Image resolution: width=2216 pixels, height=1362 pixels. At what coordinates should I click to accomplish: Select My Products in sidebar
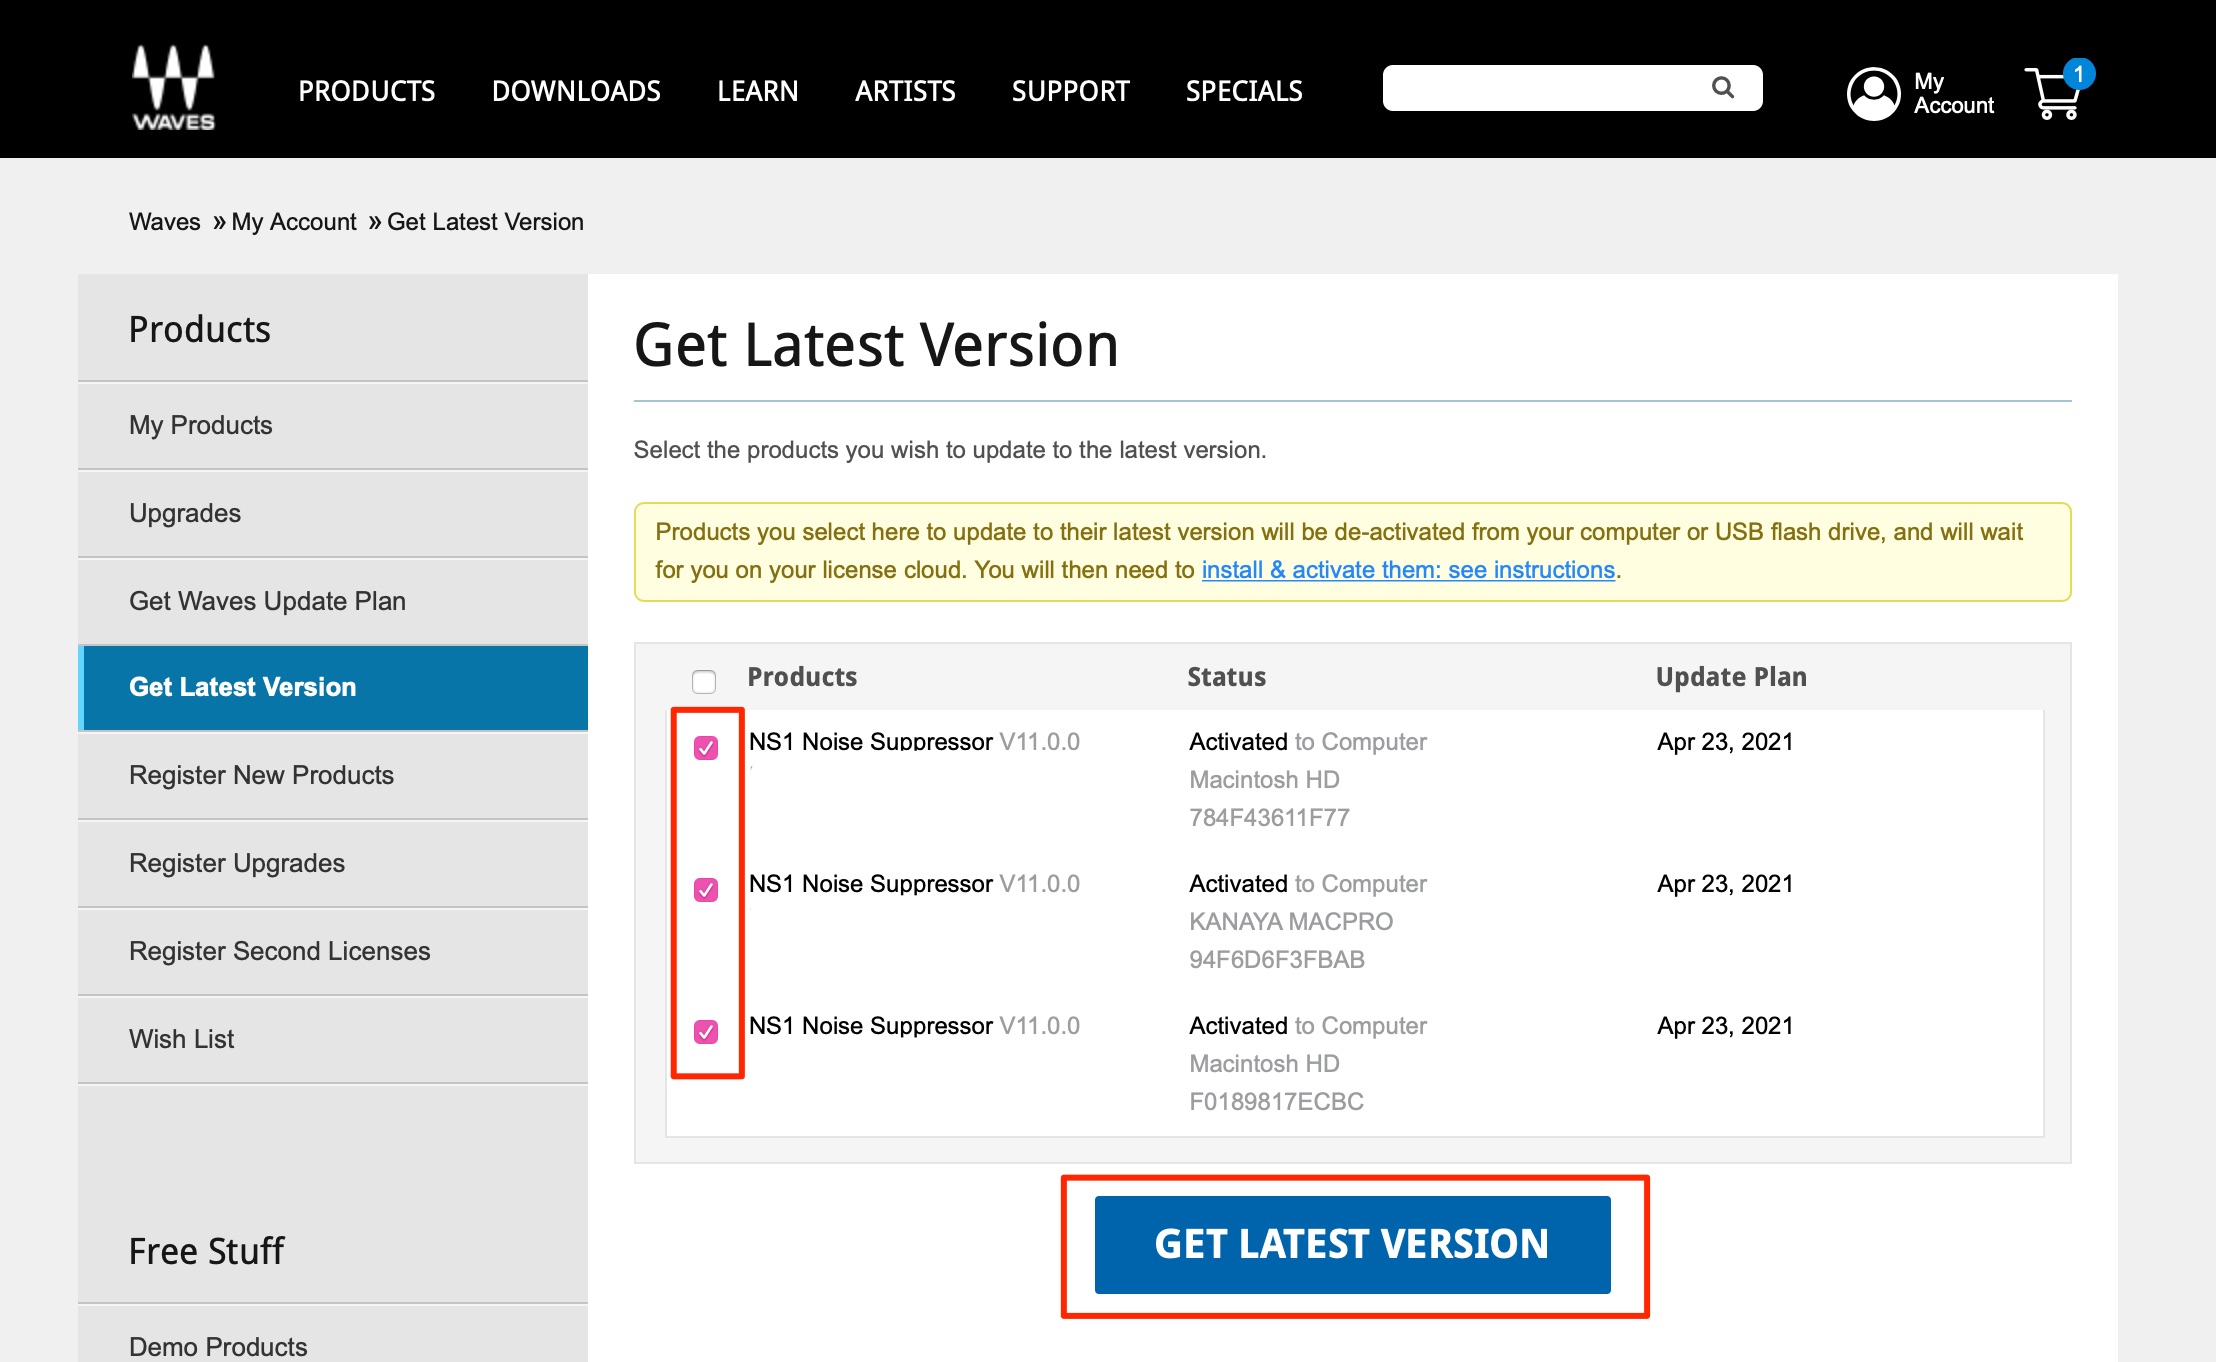(x=333, y=425)
